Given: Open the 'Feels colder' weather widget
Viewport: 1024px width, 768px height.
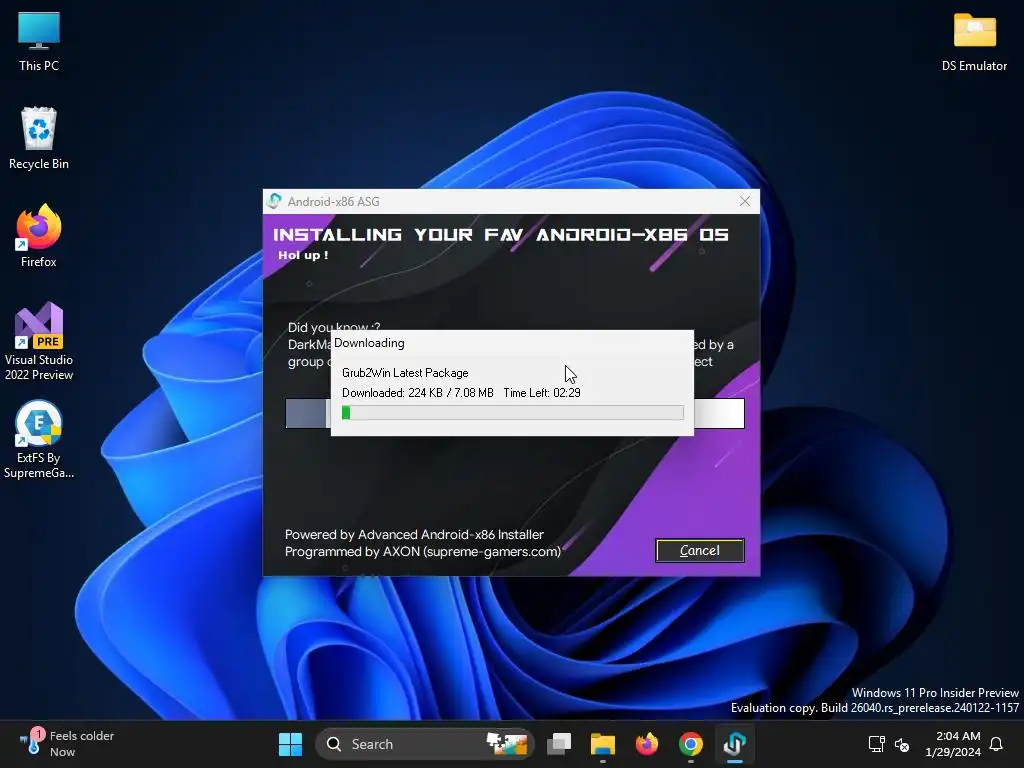Looking at the screenshot, I should tap(67, 744).
